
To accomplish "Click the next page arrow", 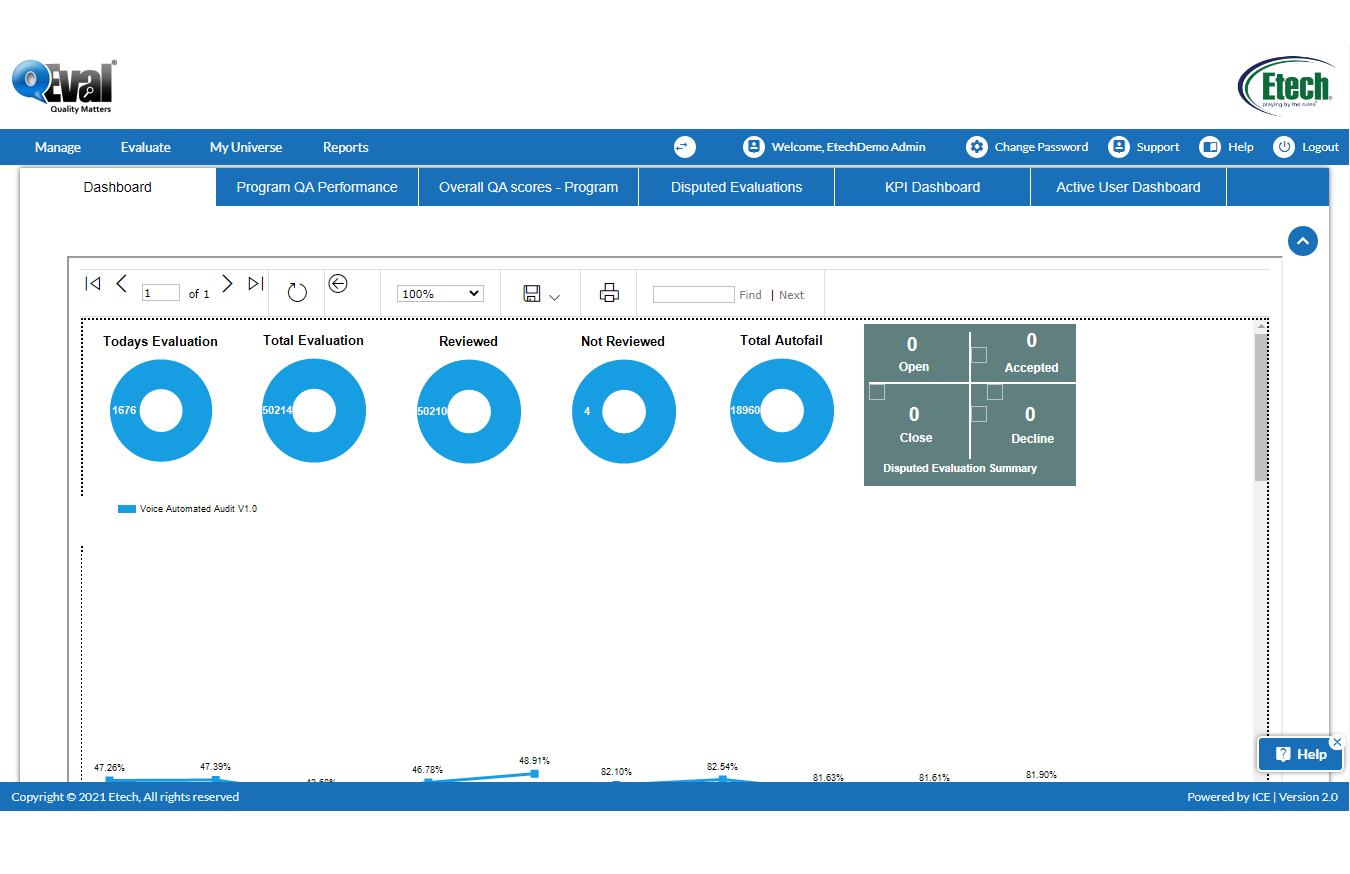I will pos(227,284).
